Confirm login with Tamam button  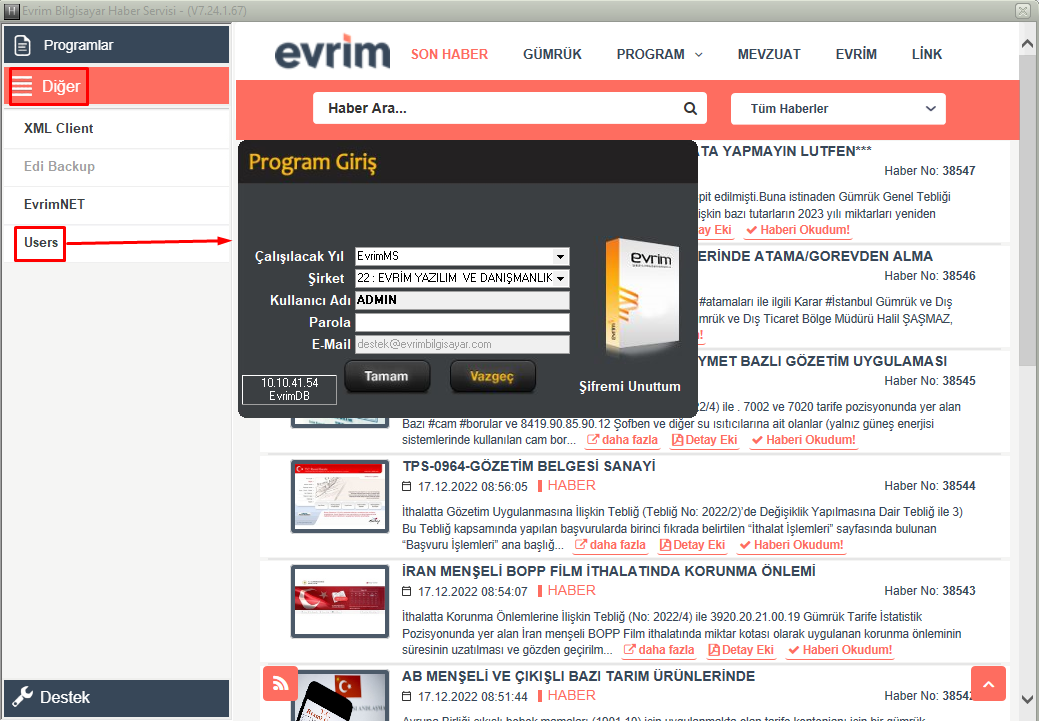(x=387, y=376)
